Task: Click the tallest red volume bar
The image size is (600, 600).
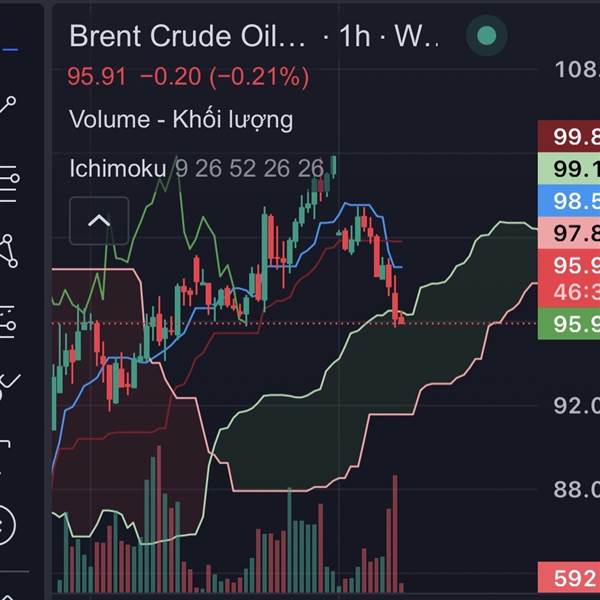Action: pyautogui.click(x=396, y=532)
